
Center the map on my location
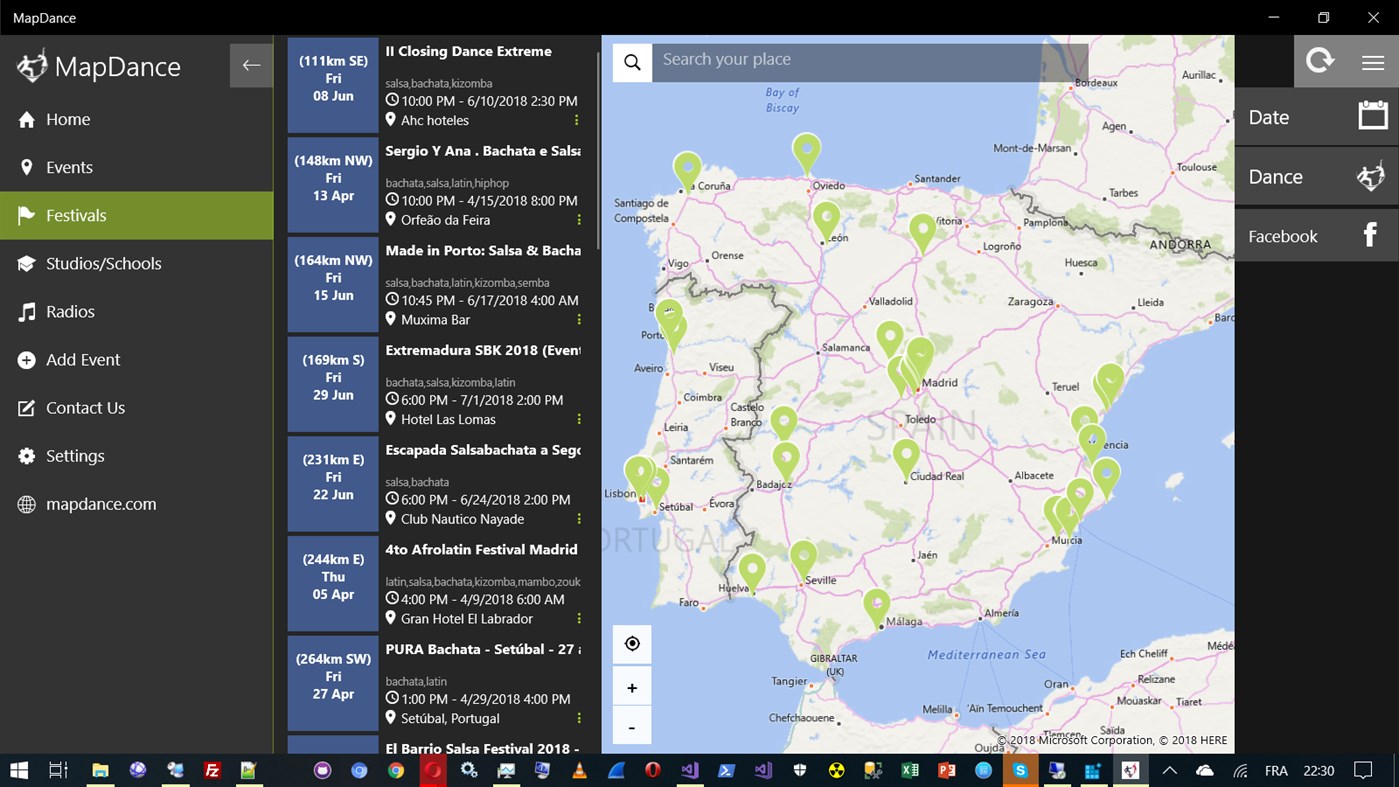632,644
